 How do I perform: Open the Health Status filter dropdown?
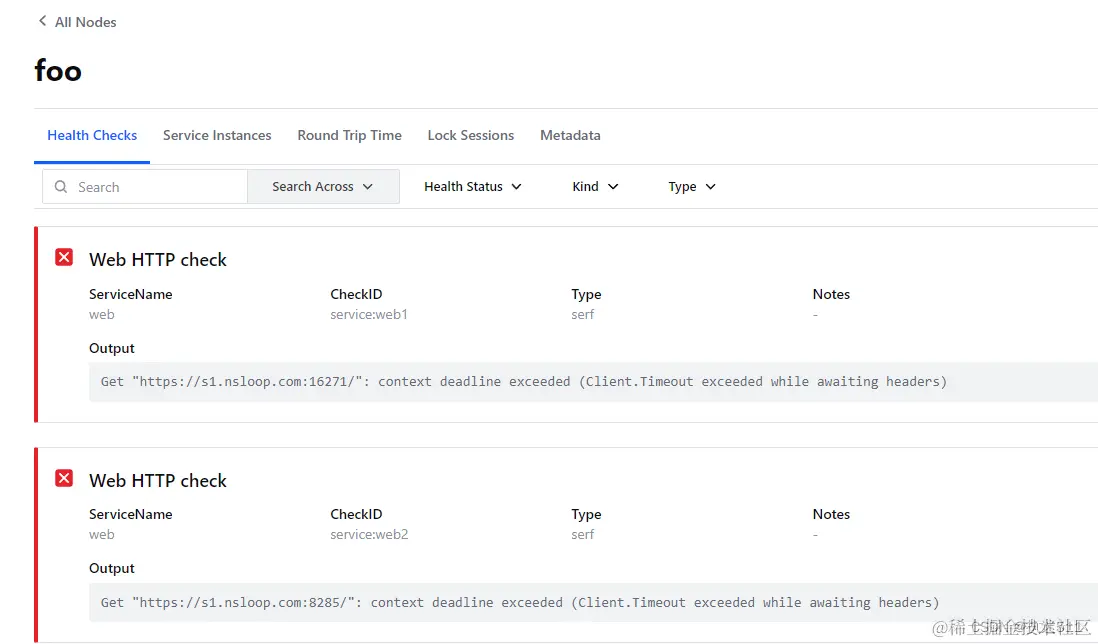(473, 187)
